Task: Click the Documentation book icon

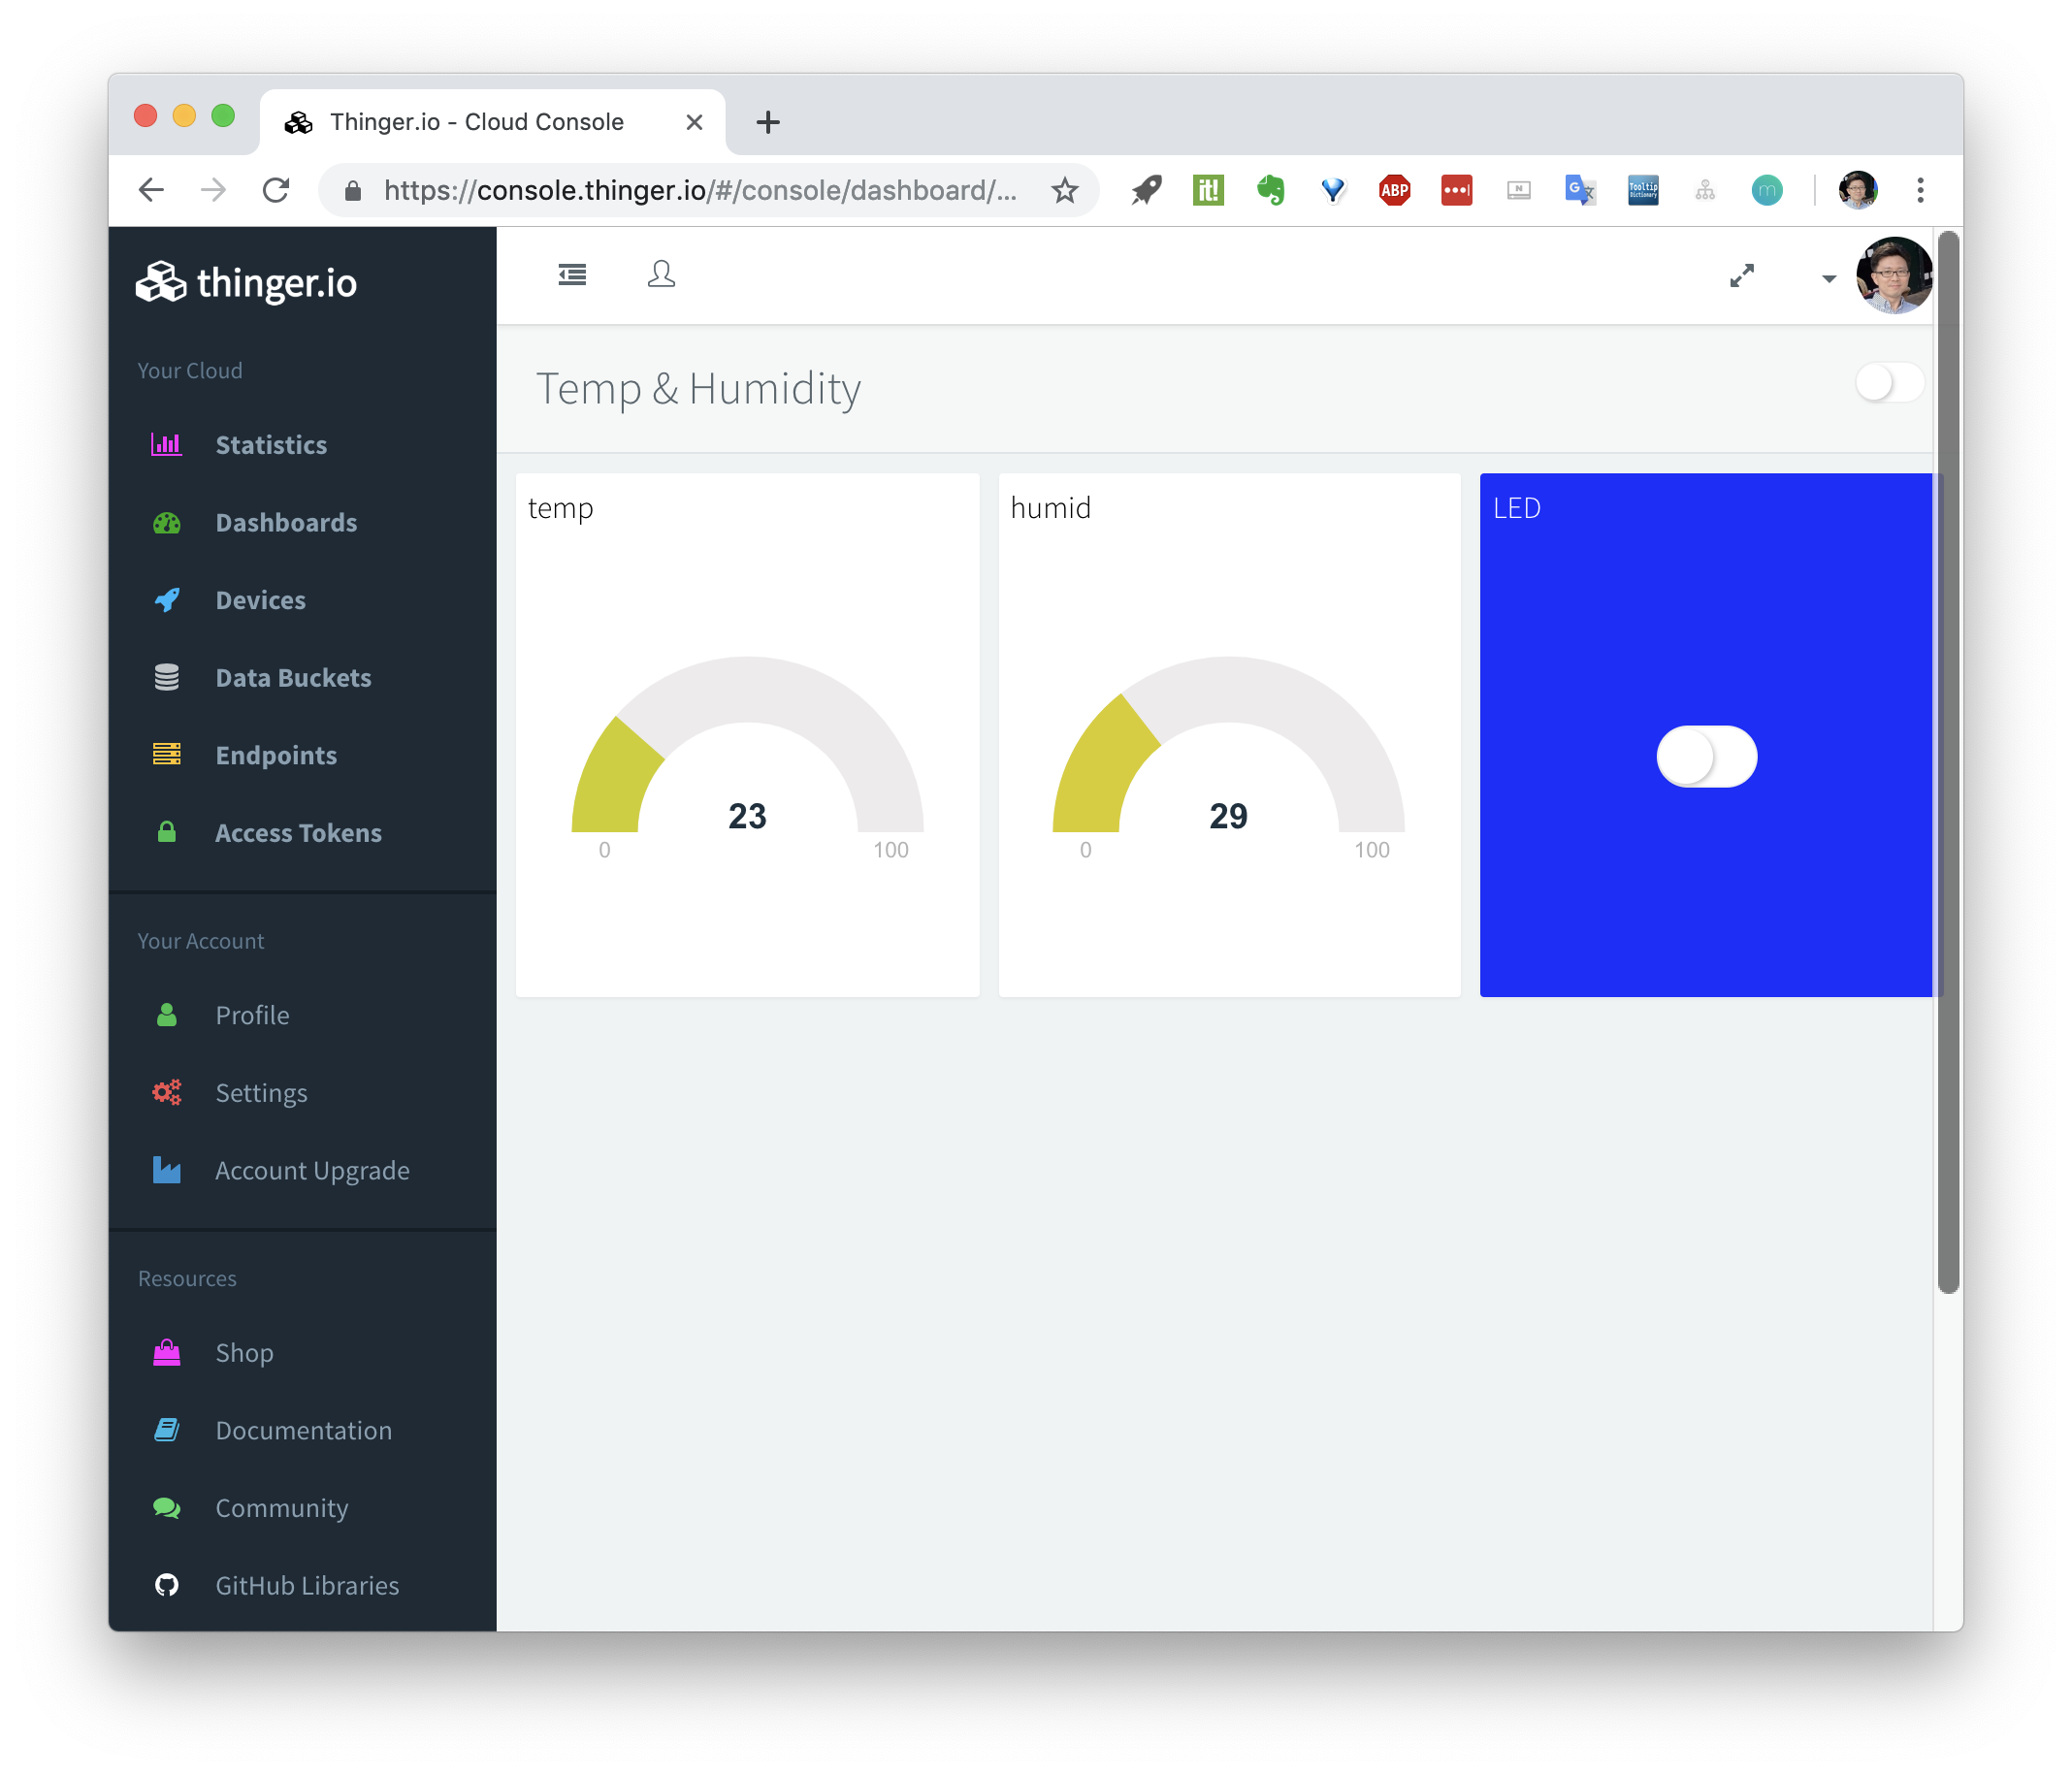Action: point(166,1430)
